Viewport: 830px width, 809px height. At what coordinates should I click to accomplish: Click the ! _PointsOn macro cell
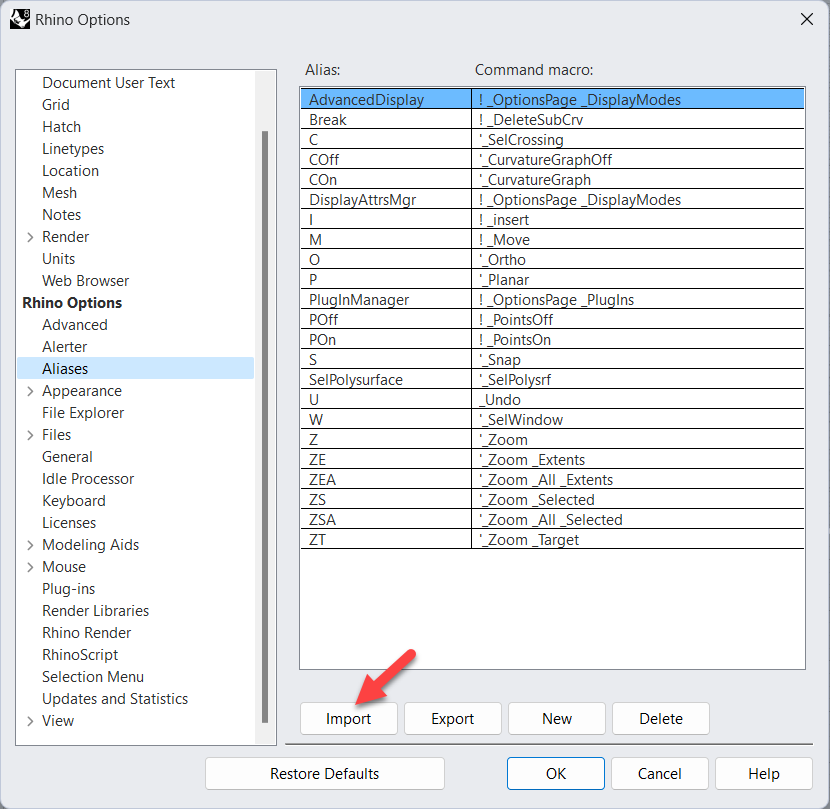(x=638, y=340)
